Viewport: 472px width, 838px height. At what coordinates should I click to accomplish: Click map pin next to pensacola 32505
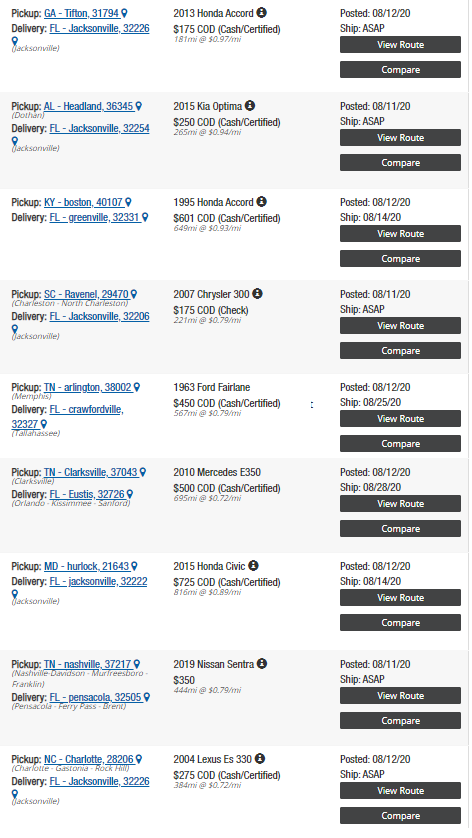point(147,697)
